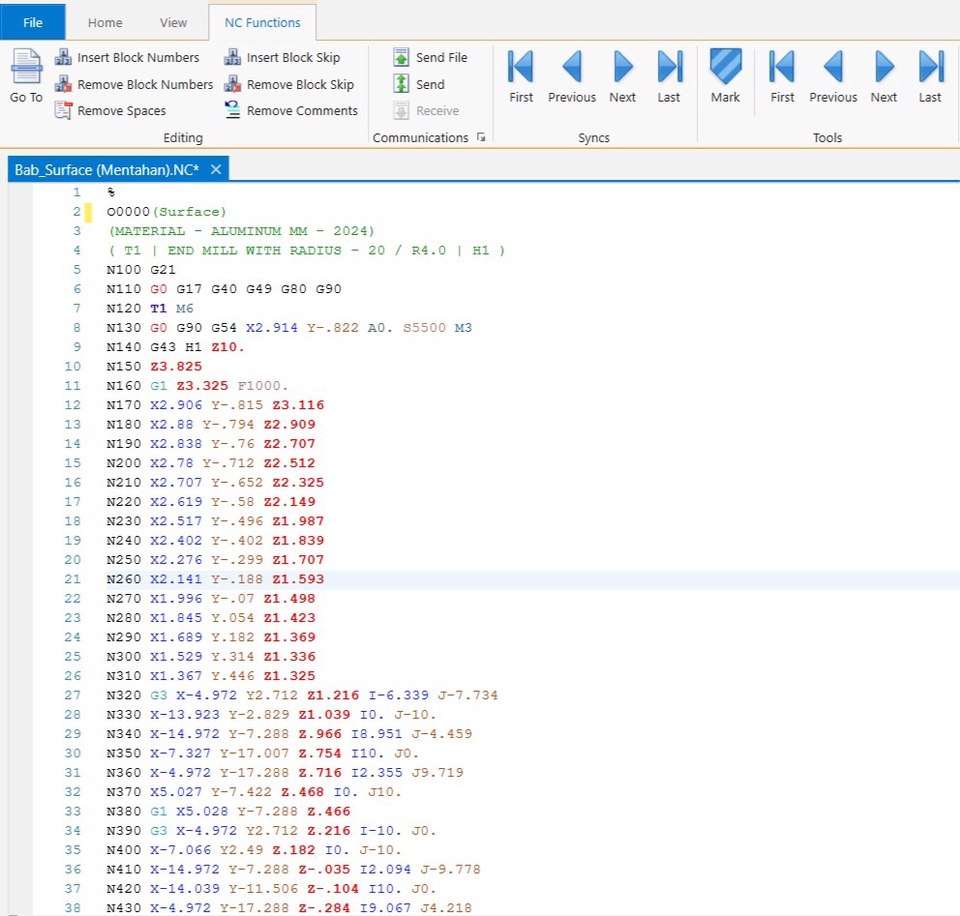Screen dimensions: 960x916
Task: Click Insert Block Numbers icon
Action: coord(63,58)
